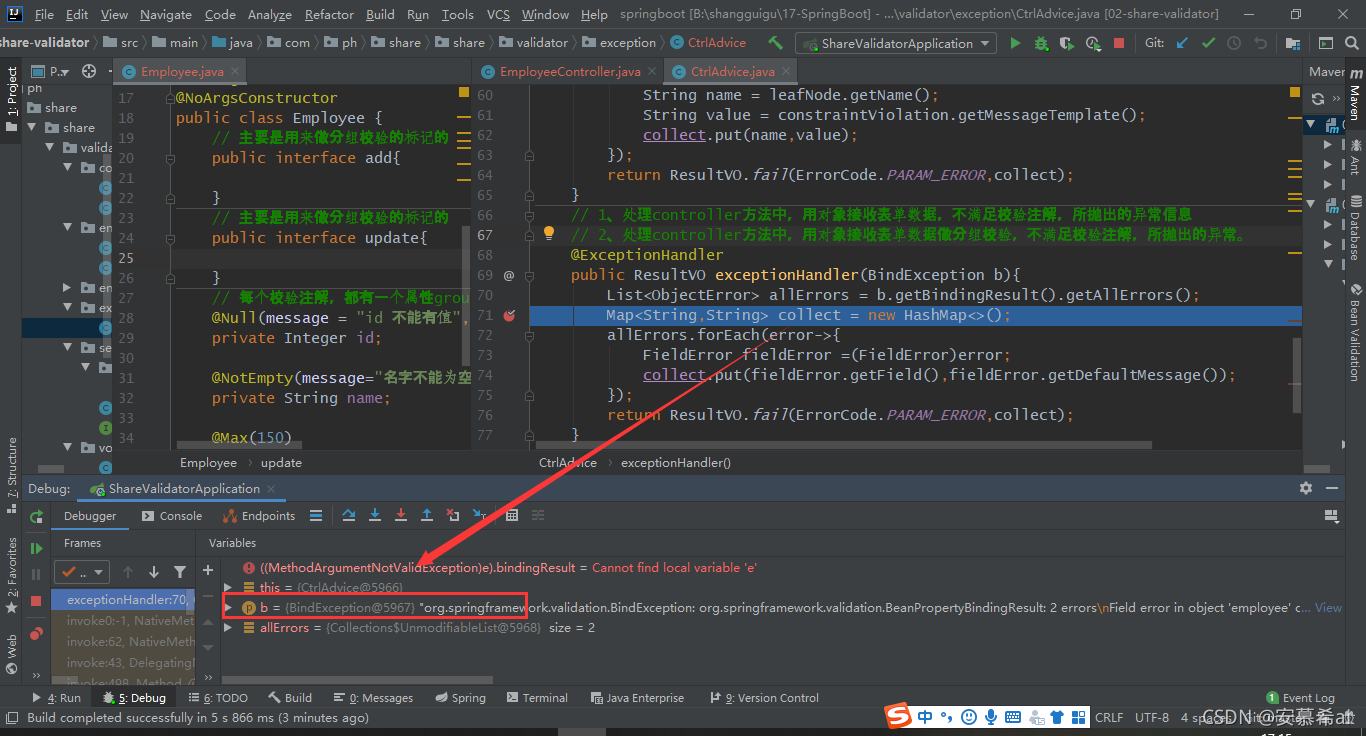Click Step Into blue arrow icon
This screenshot has width=1366, height=736.
click(375, 516)
